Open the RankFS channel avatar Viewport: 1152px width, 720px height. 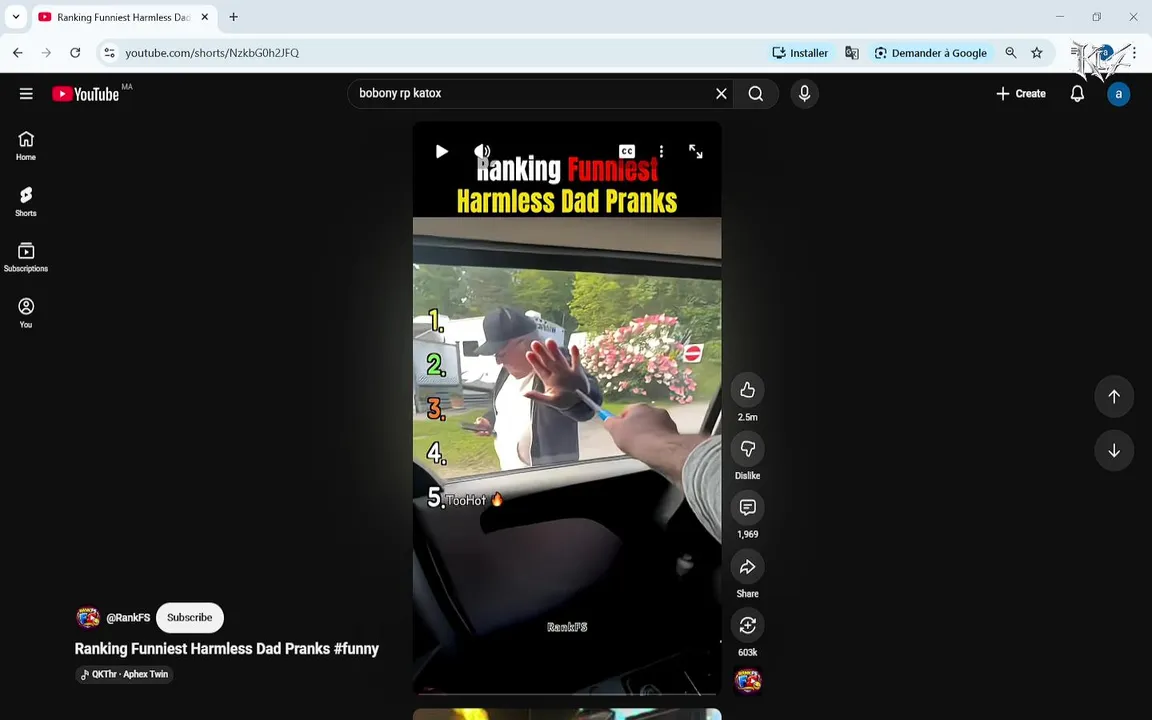88,617
